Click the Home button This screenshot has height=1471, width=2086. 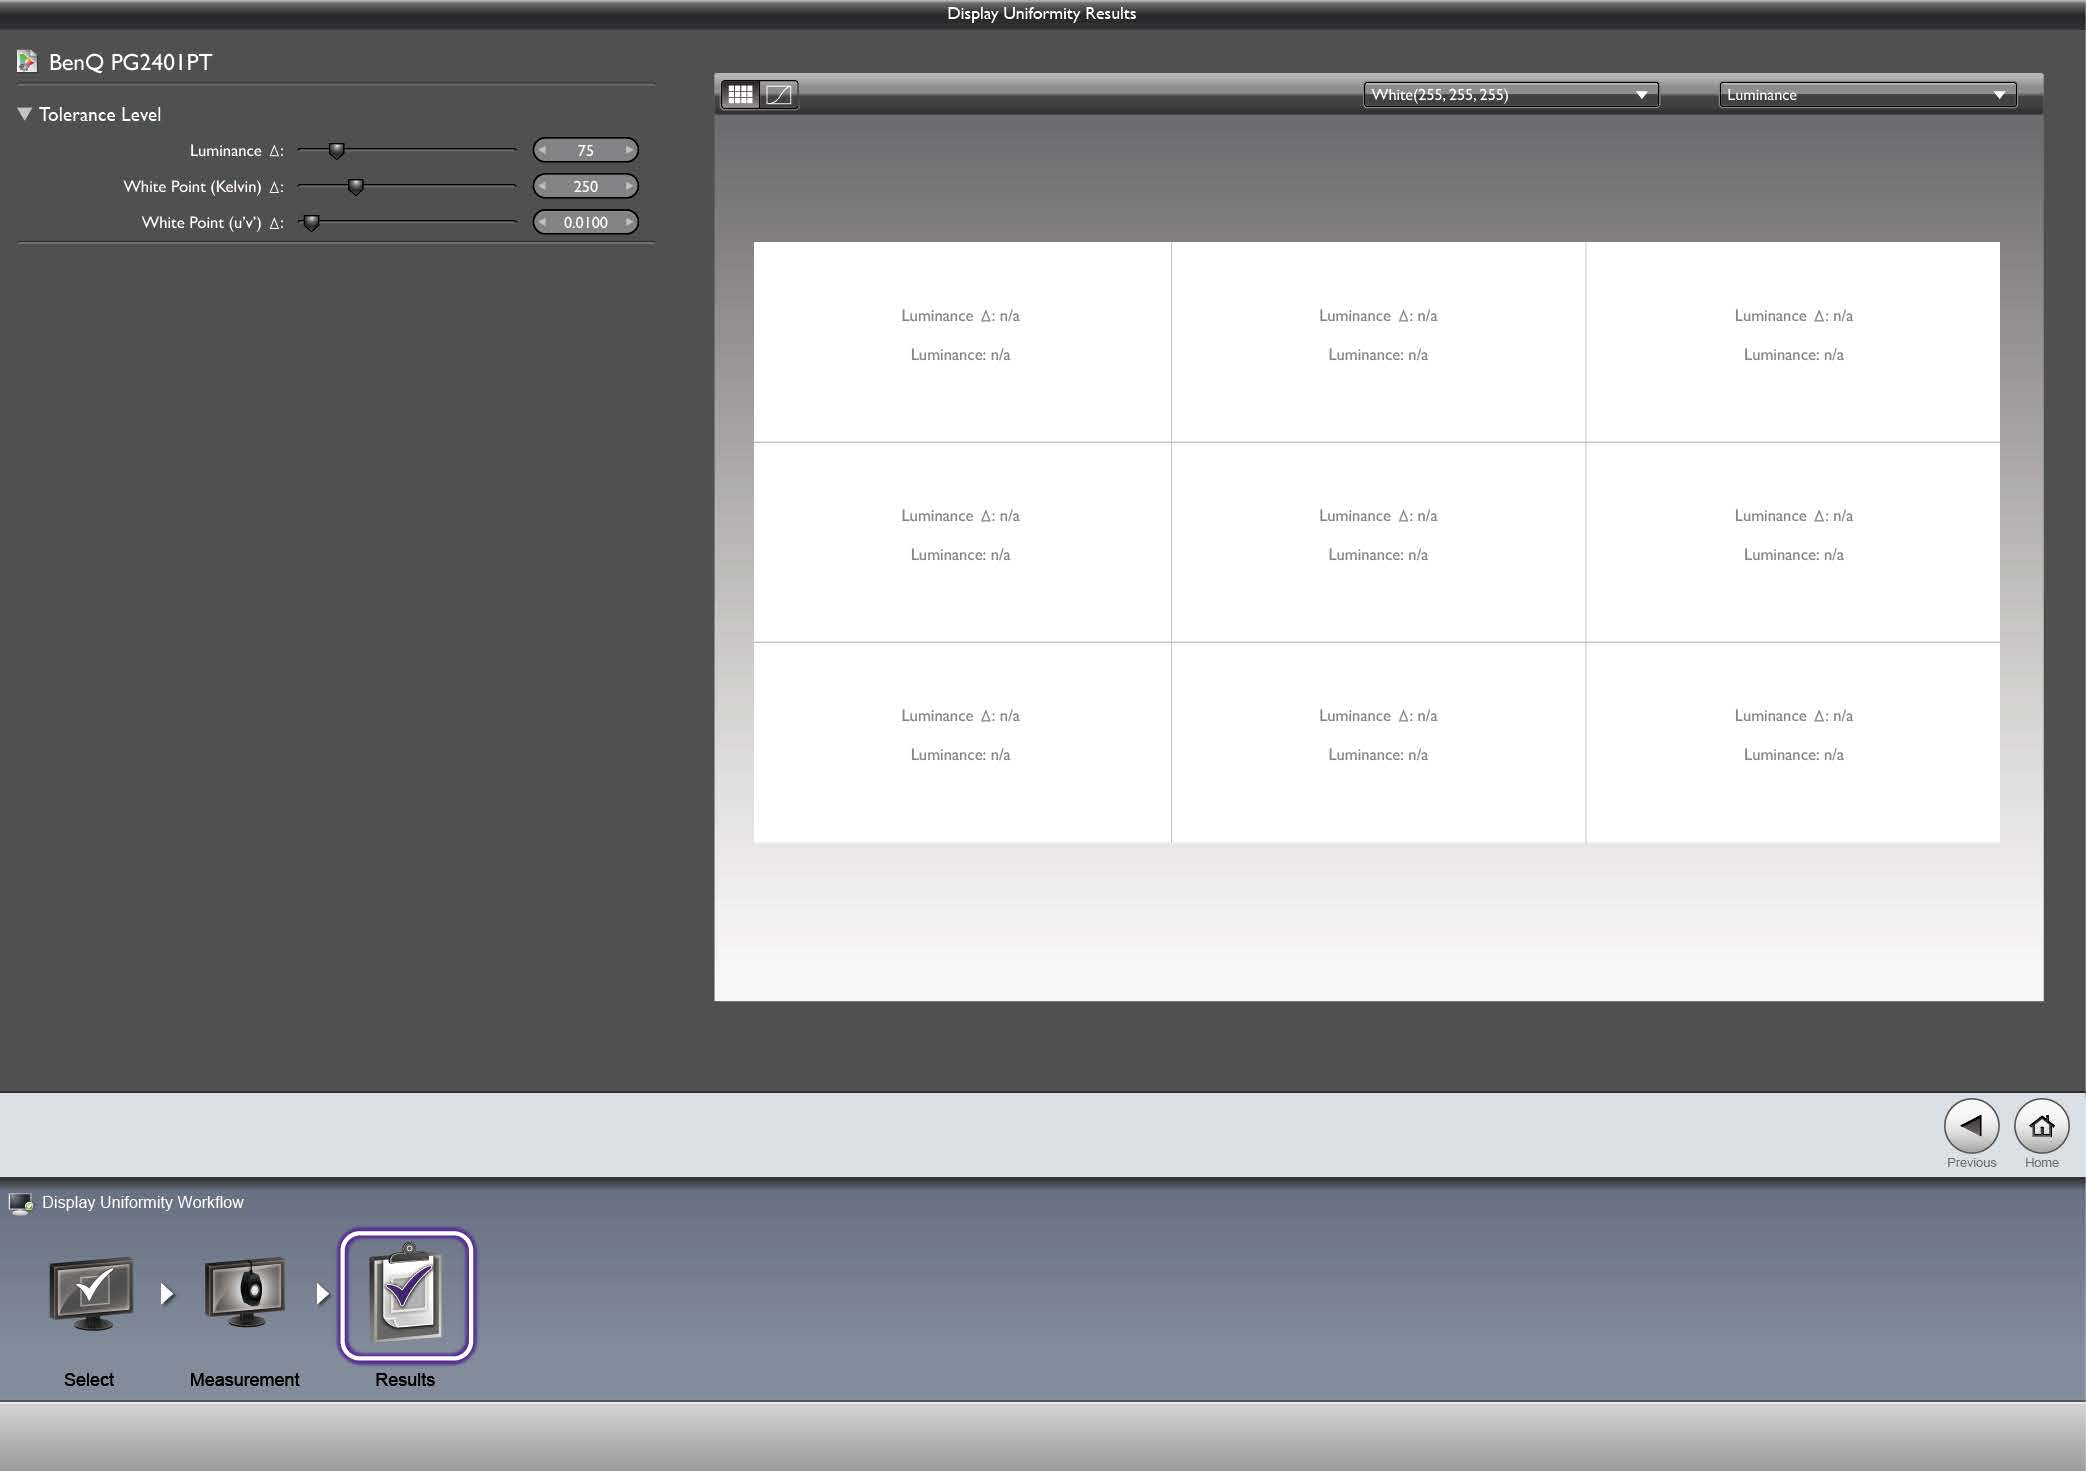(x=2041, y=1126)
